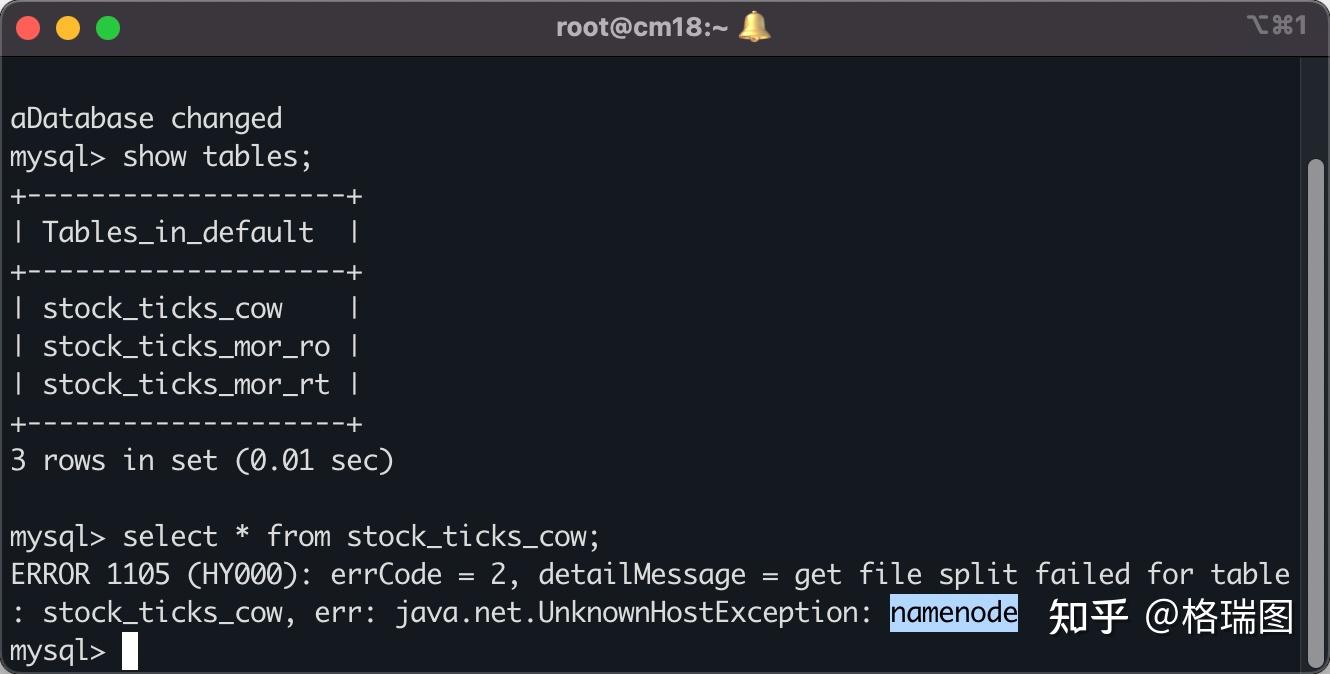Select the stock_ticks_mor_rt table row
The height and width of the screenshot is (674, 1330).
pos(186,385)
